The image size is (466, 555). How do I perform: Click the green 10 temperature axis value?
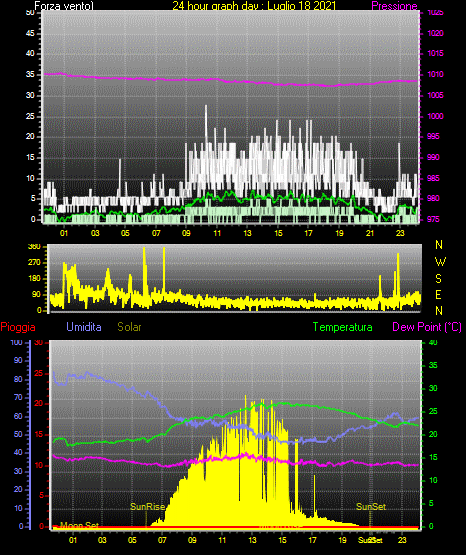pos(433,480)
